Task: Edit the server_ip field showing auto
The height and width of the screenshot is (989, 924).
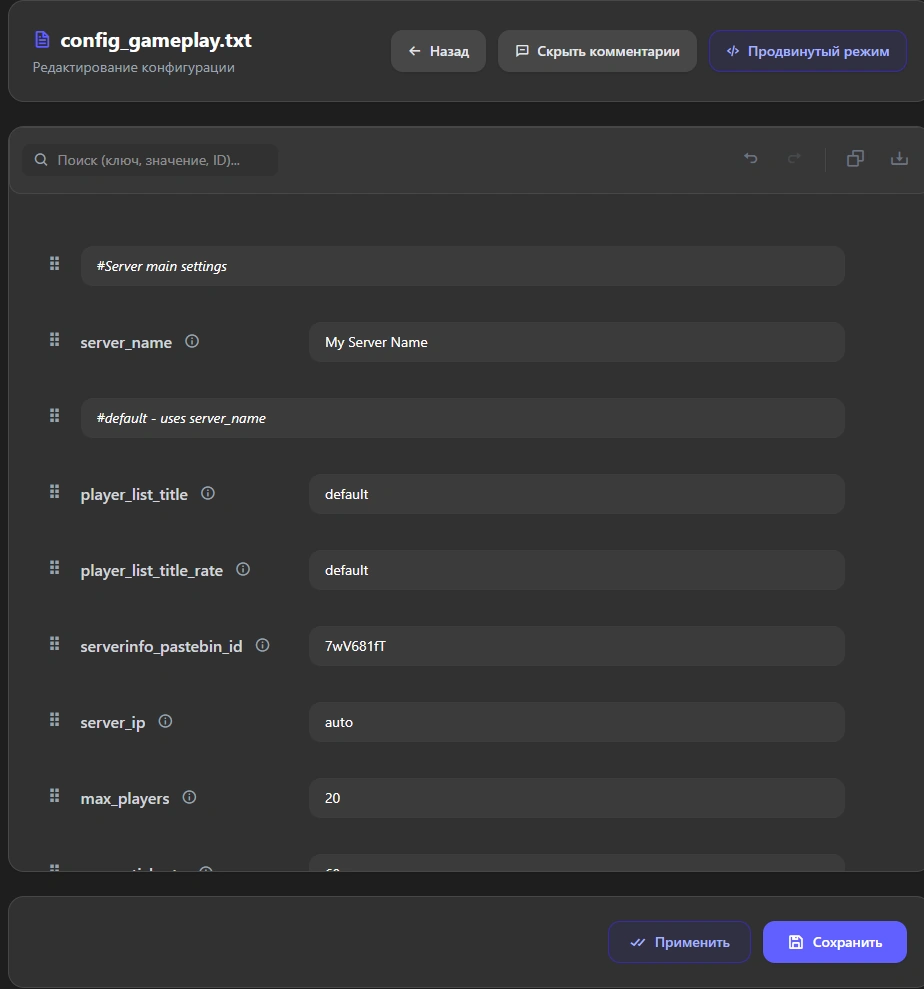Action: (x=576, y=722)
